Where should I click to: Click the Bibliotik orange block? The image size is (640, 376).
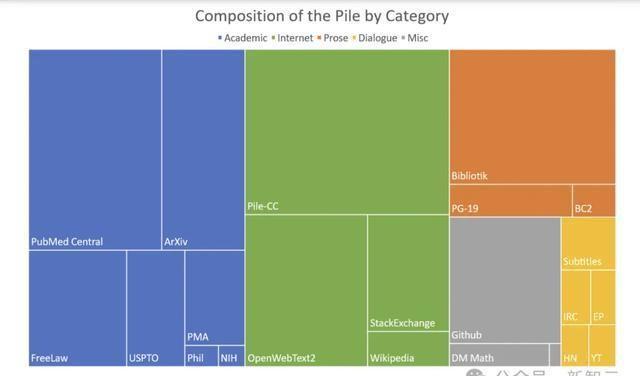coord(533,117)
